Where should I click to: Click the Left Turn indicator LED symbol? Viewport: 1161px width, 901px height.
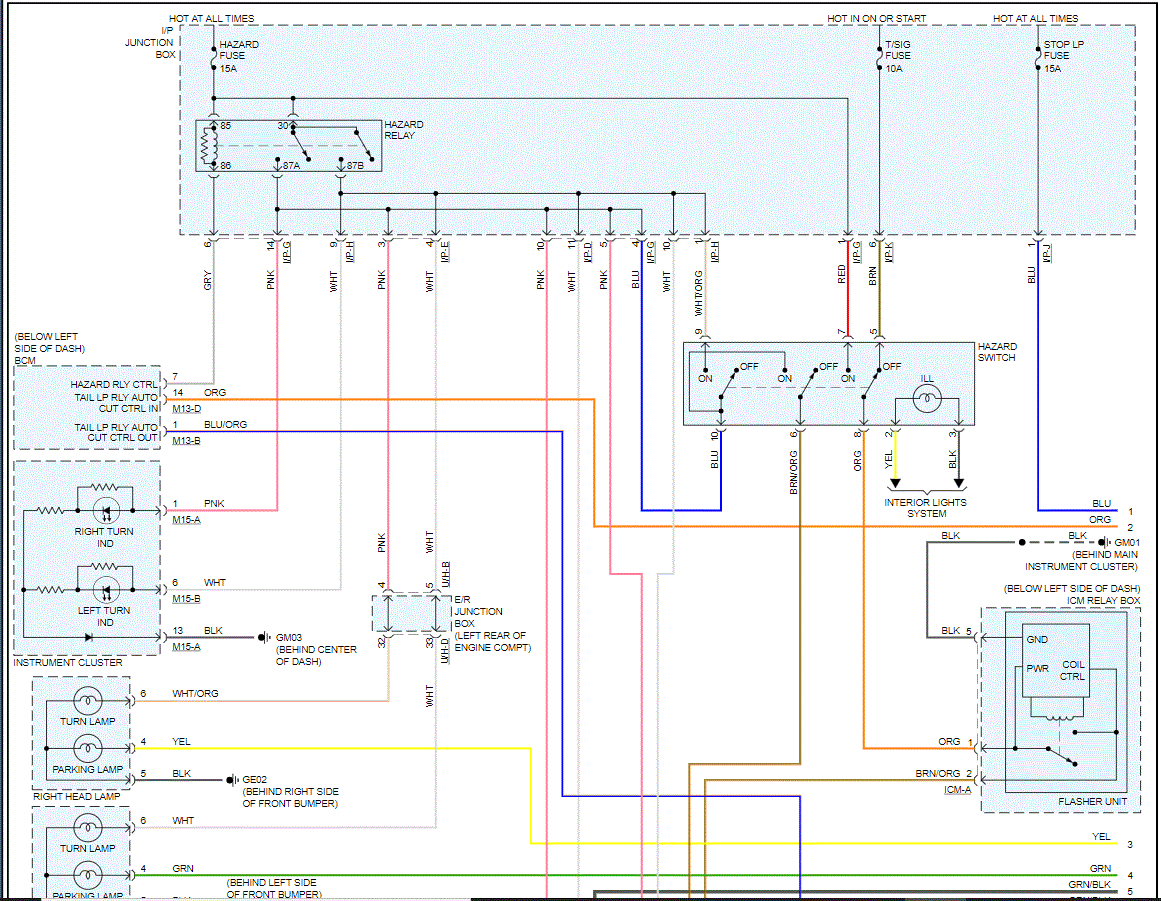(x=106, y=590)
